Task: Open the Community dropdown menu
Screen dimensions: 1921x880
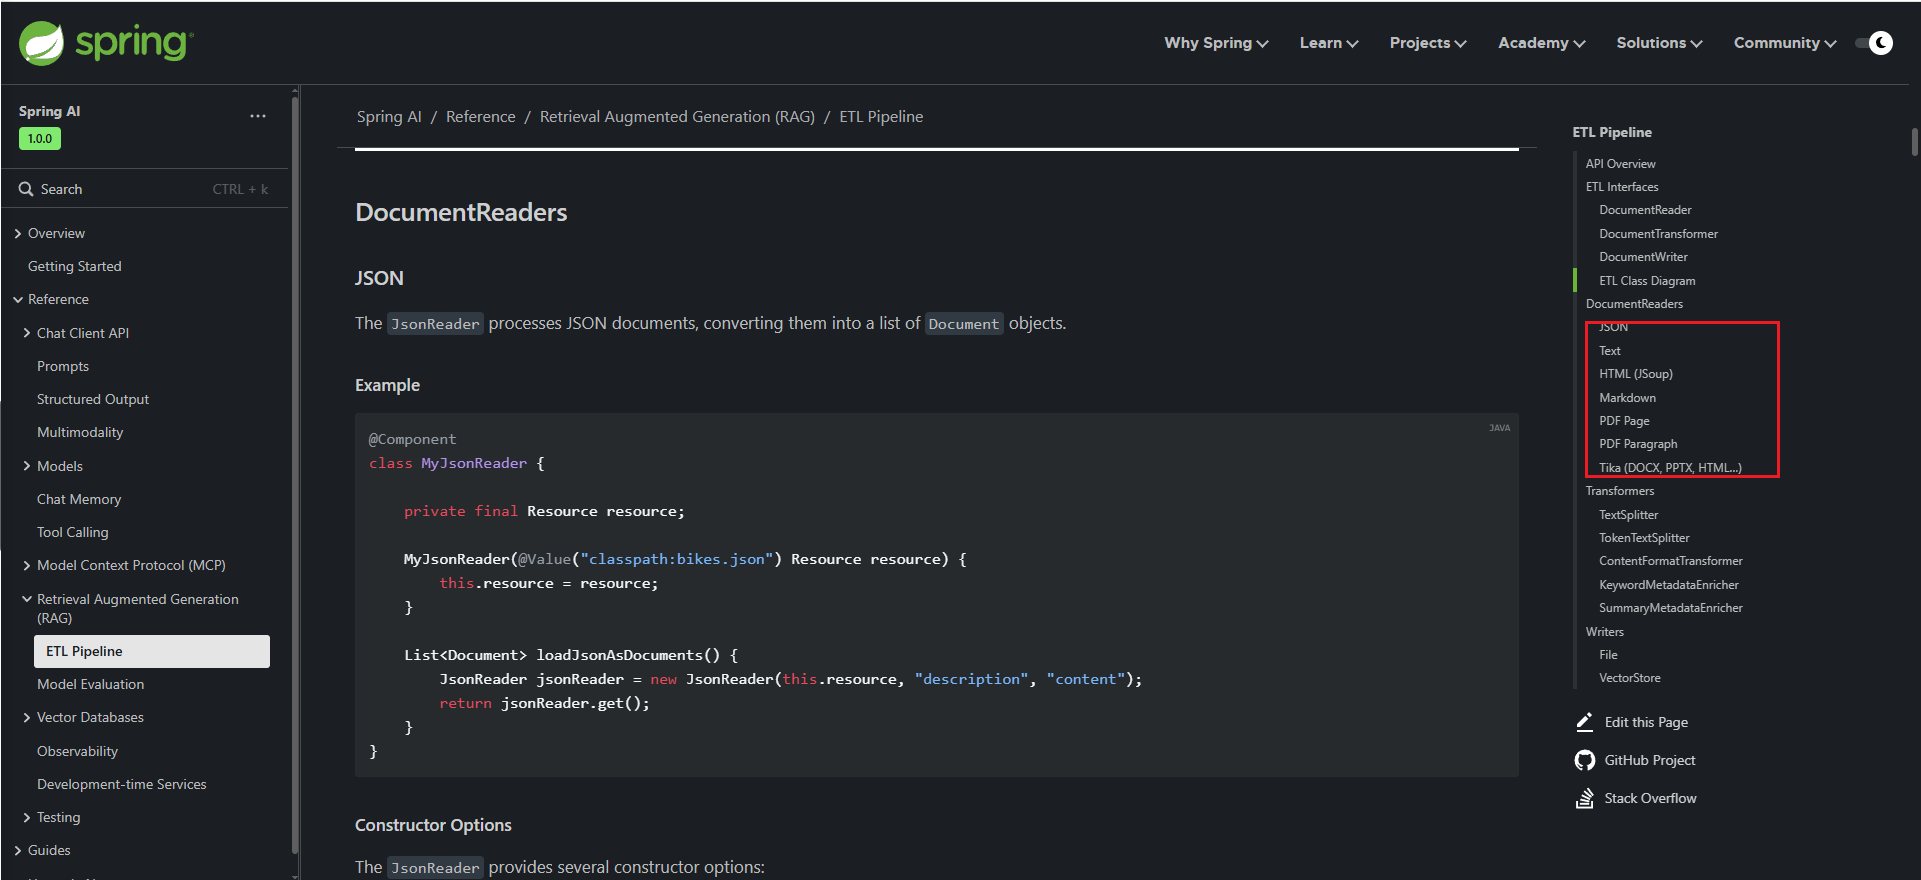Action: tap(1785, 43)
